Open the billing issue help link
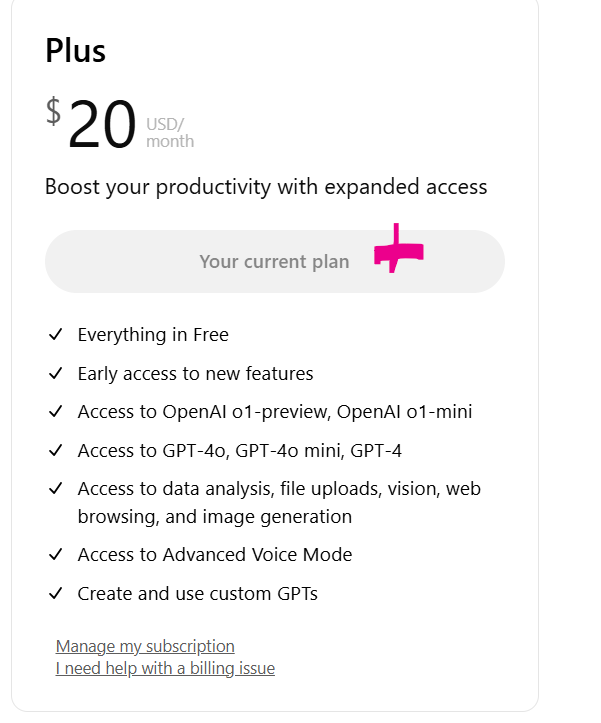This screenshot has height=723, width=601. coord(165,668)
